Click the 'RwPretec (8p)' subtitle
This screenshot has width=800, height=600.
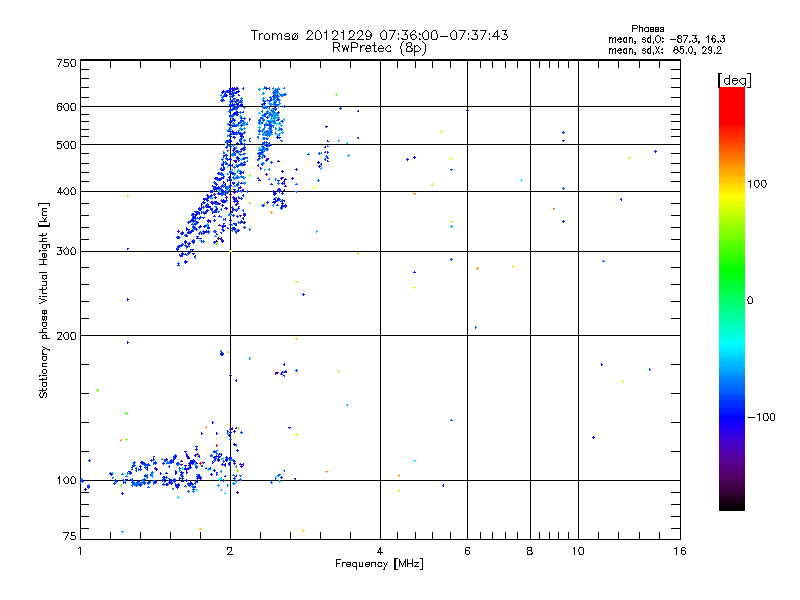379,48
